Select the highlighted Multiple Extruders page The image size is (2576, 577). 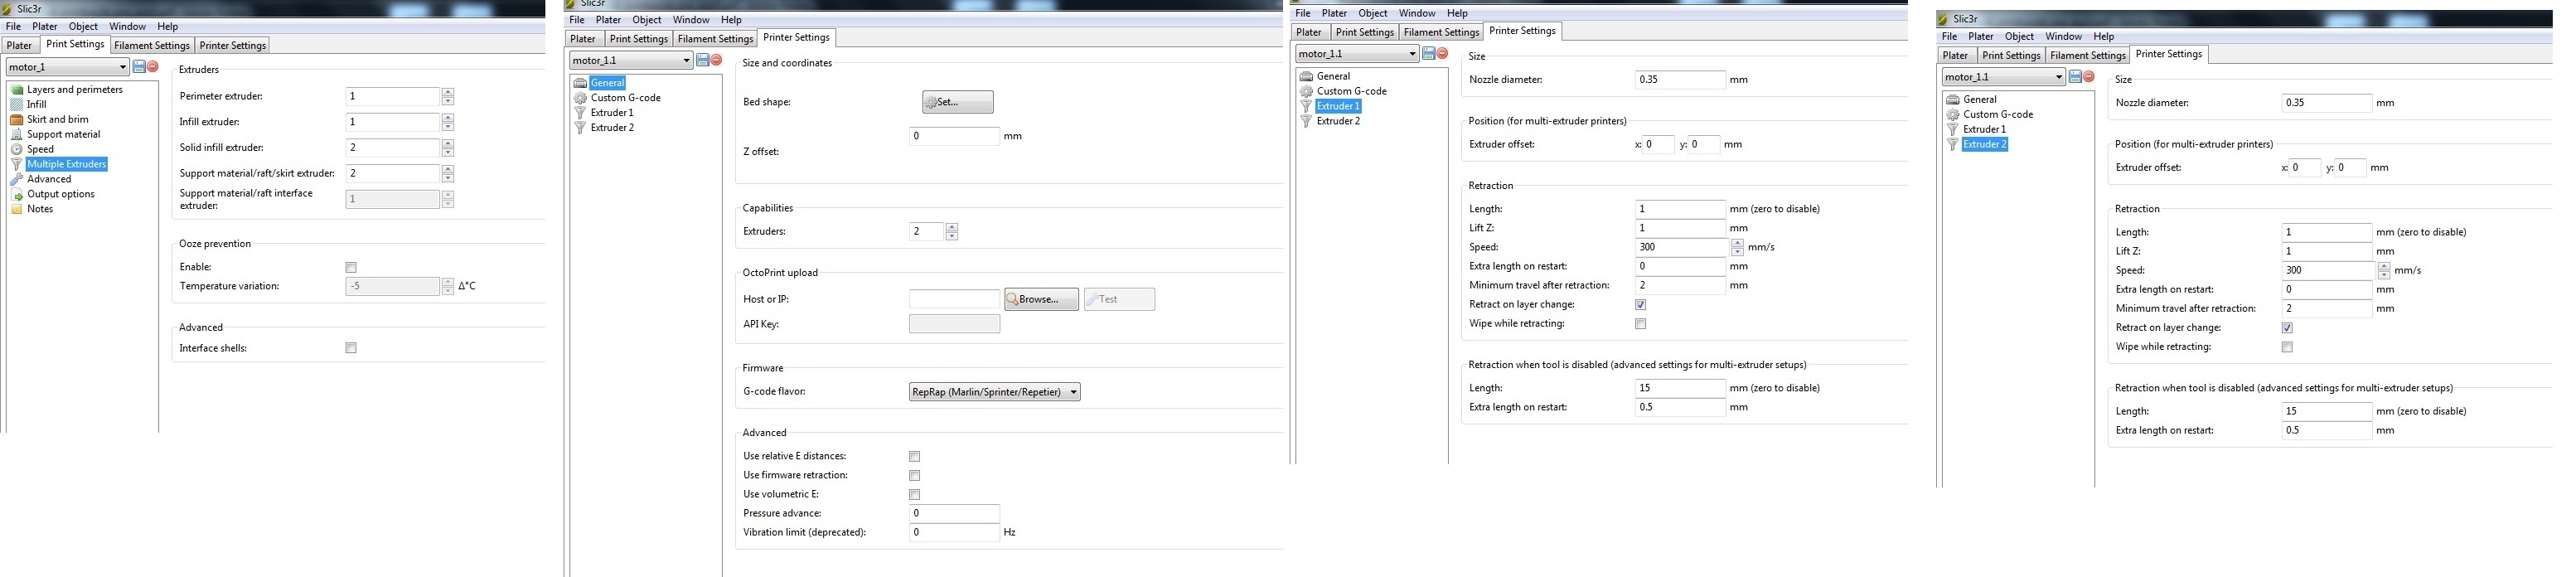coord(66,164)
